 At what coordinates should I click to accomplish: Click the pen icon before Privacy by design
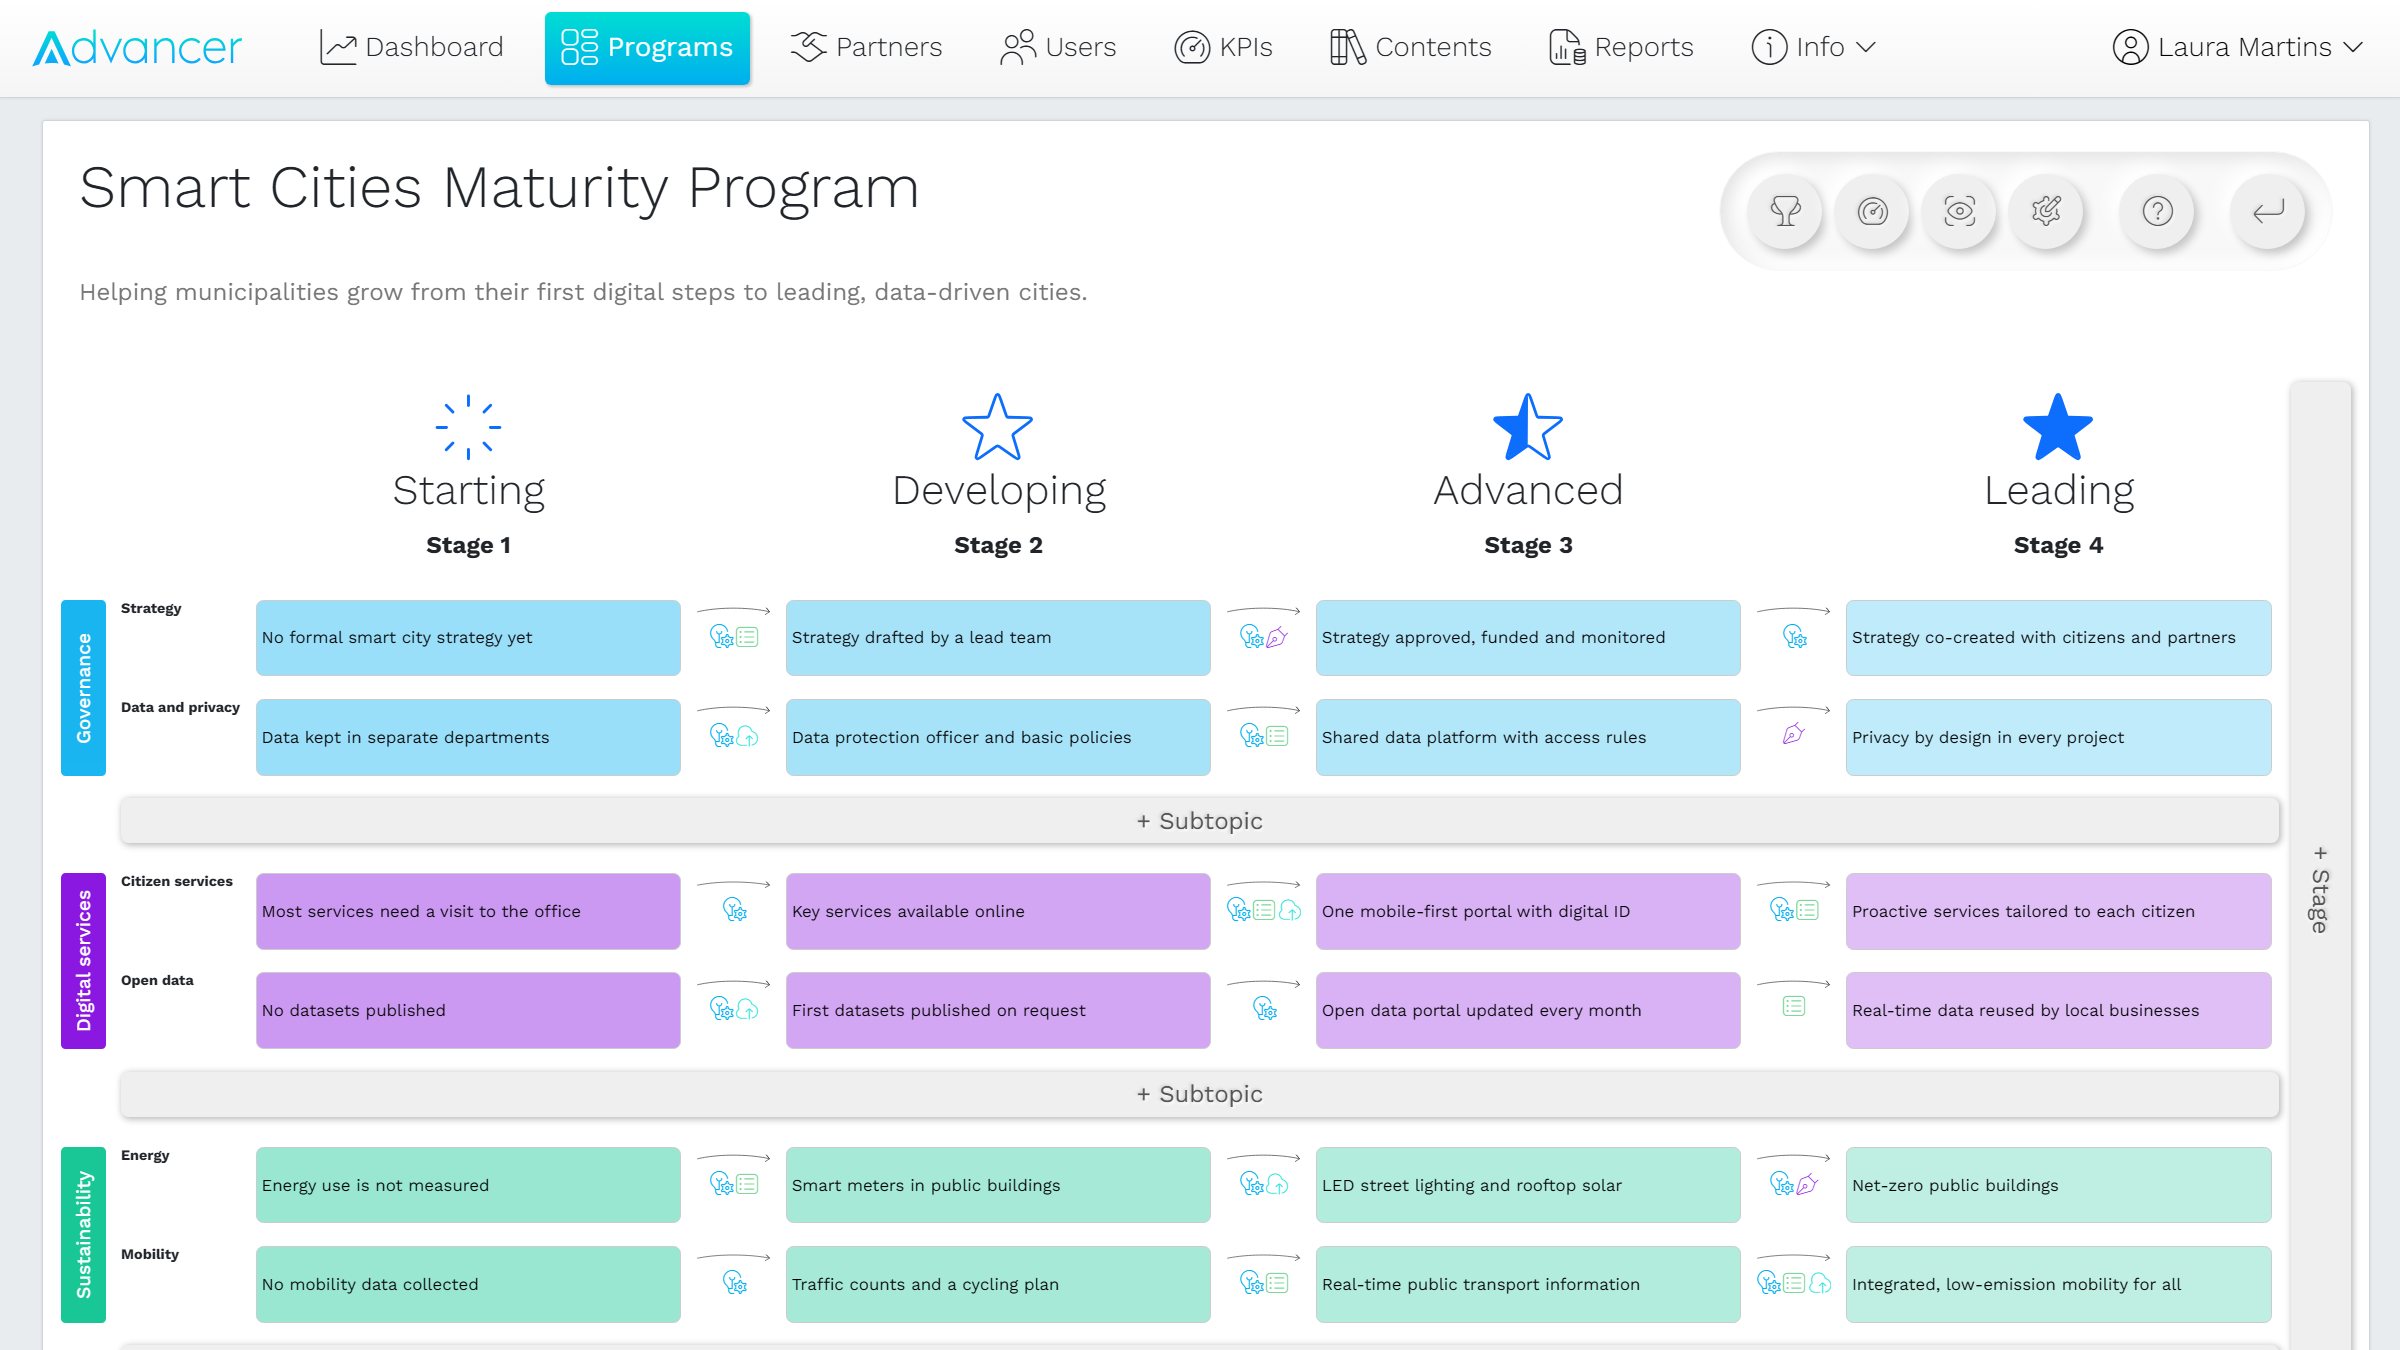point(1793,735)
